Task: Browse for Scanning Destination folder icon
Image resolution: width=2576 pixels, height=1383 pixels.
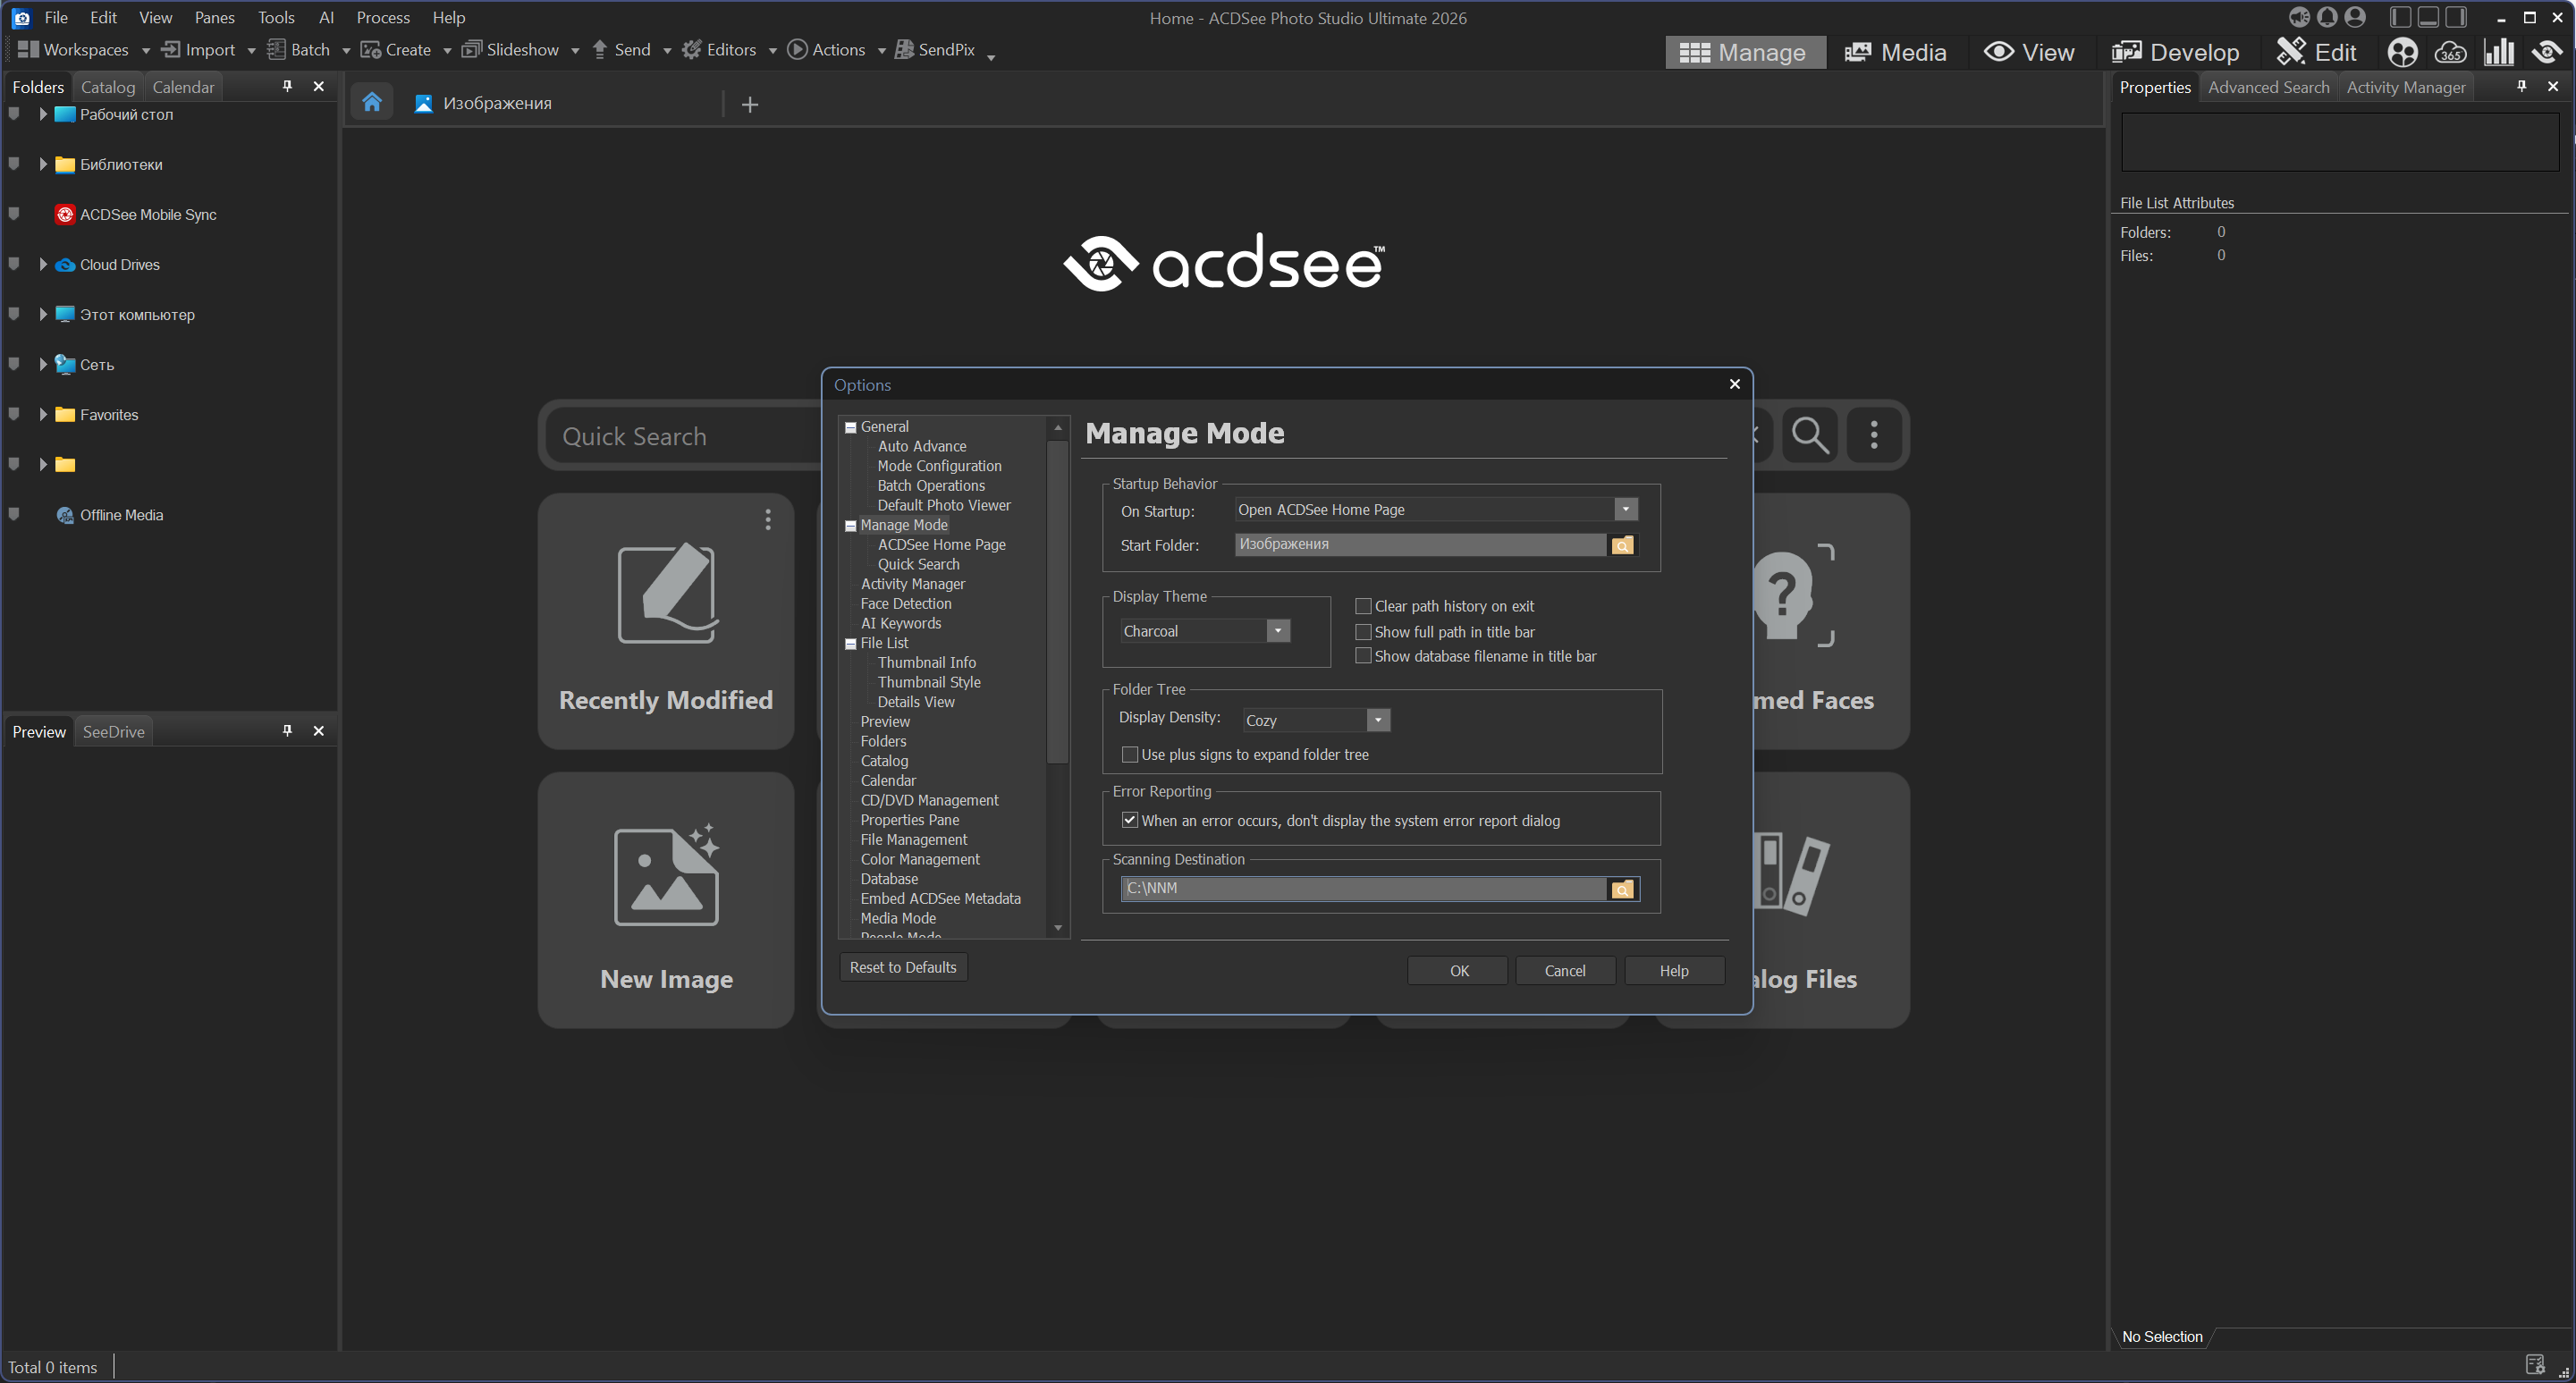Action: [x=1622, y=889]
